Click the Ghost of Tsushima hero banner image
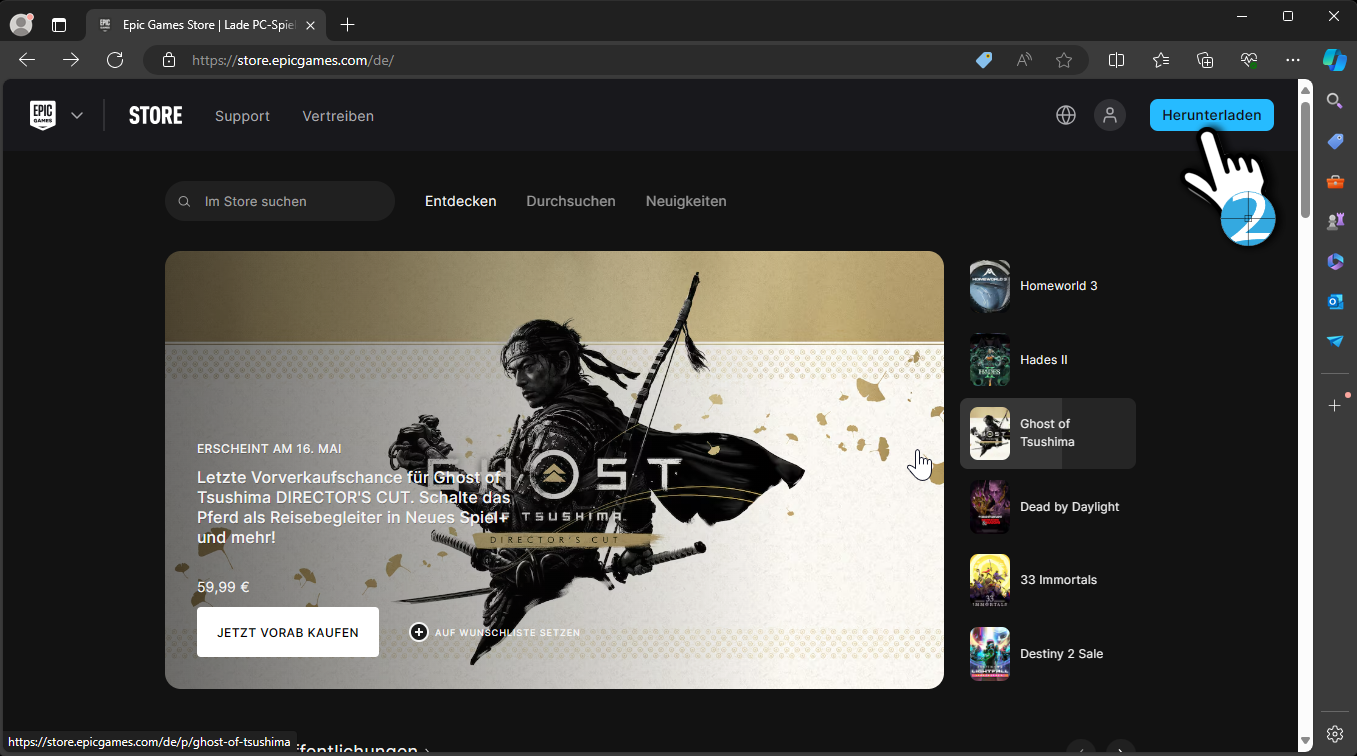Viewport: 1357px width, 756px height. tap(554, 470)
